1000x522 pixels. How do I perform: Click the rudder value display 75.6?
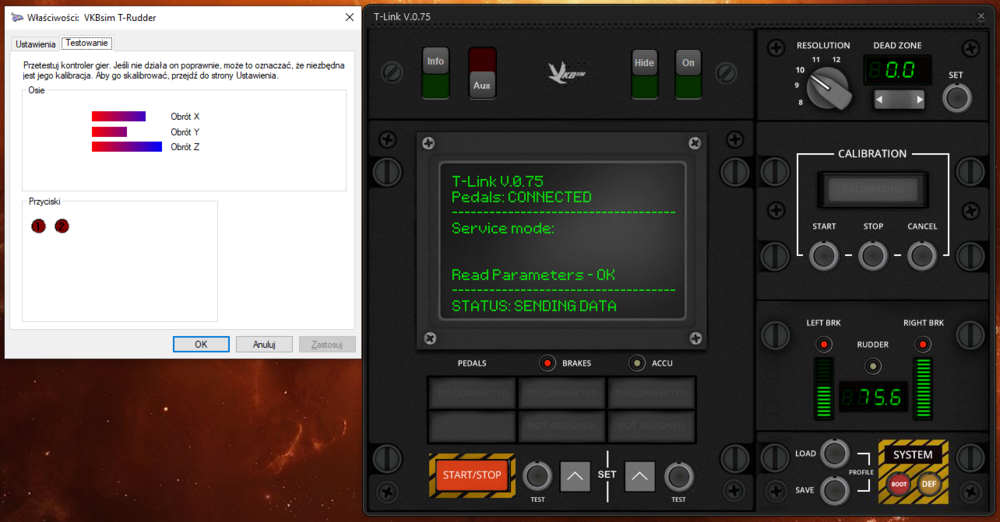[x=872, y=398]
